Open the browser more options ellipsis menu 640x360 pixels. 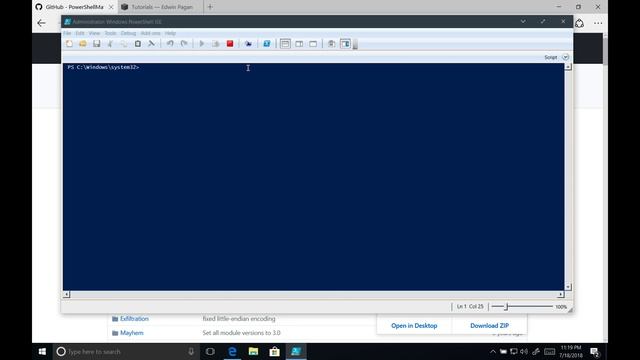point(598,23)
